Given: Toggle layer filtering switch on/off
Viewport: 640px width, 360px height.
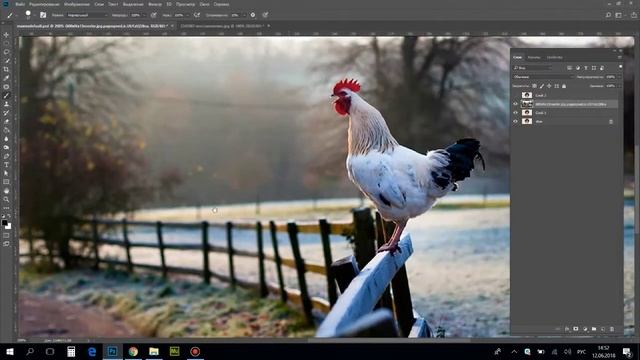Looking at the screenshot, I should point(620,67).
